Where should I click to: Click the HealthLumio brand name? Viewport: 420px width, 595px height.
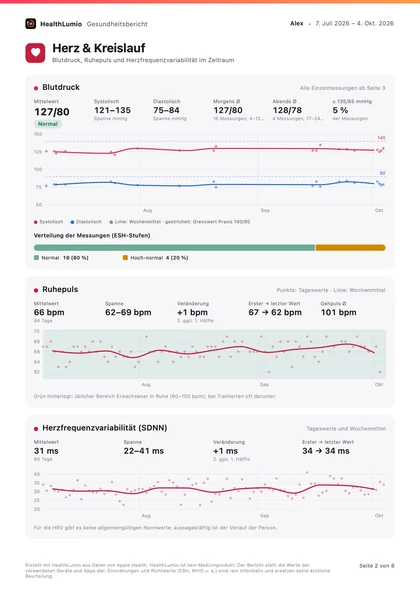(x=61, y=24)
